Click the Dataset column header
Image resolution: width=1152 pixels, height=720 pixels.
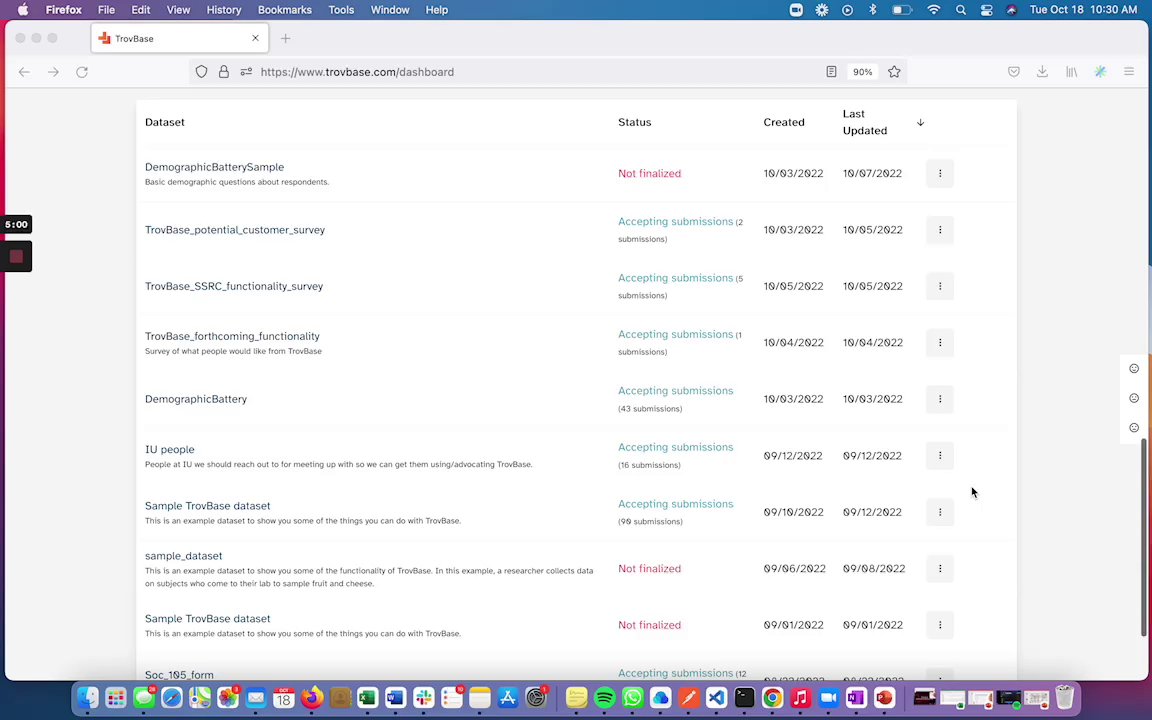[165, 123]
